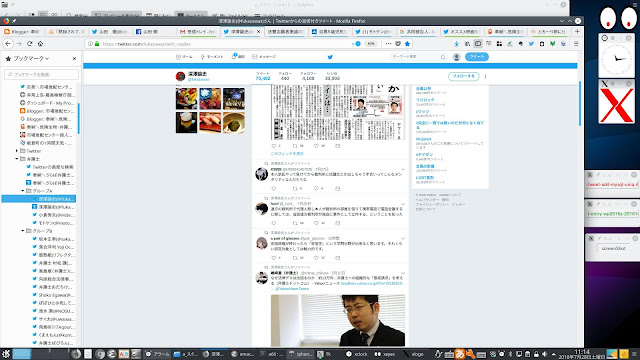640x360 pixels.
Task: Open page actions three-dot menu in address bar
Action: coord(388,44)
